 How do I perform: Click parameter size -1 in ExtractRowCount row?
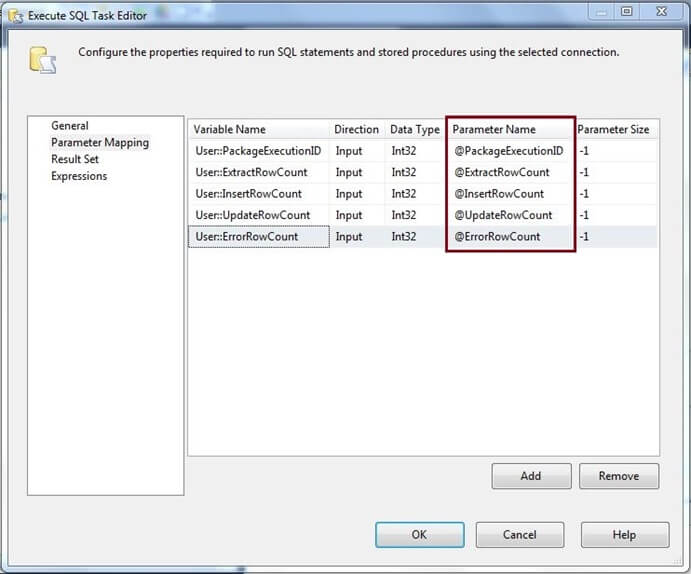point(616,172)
